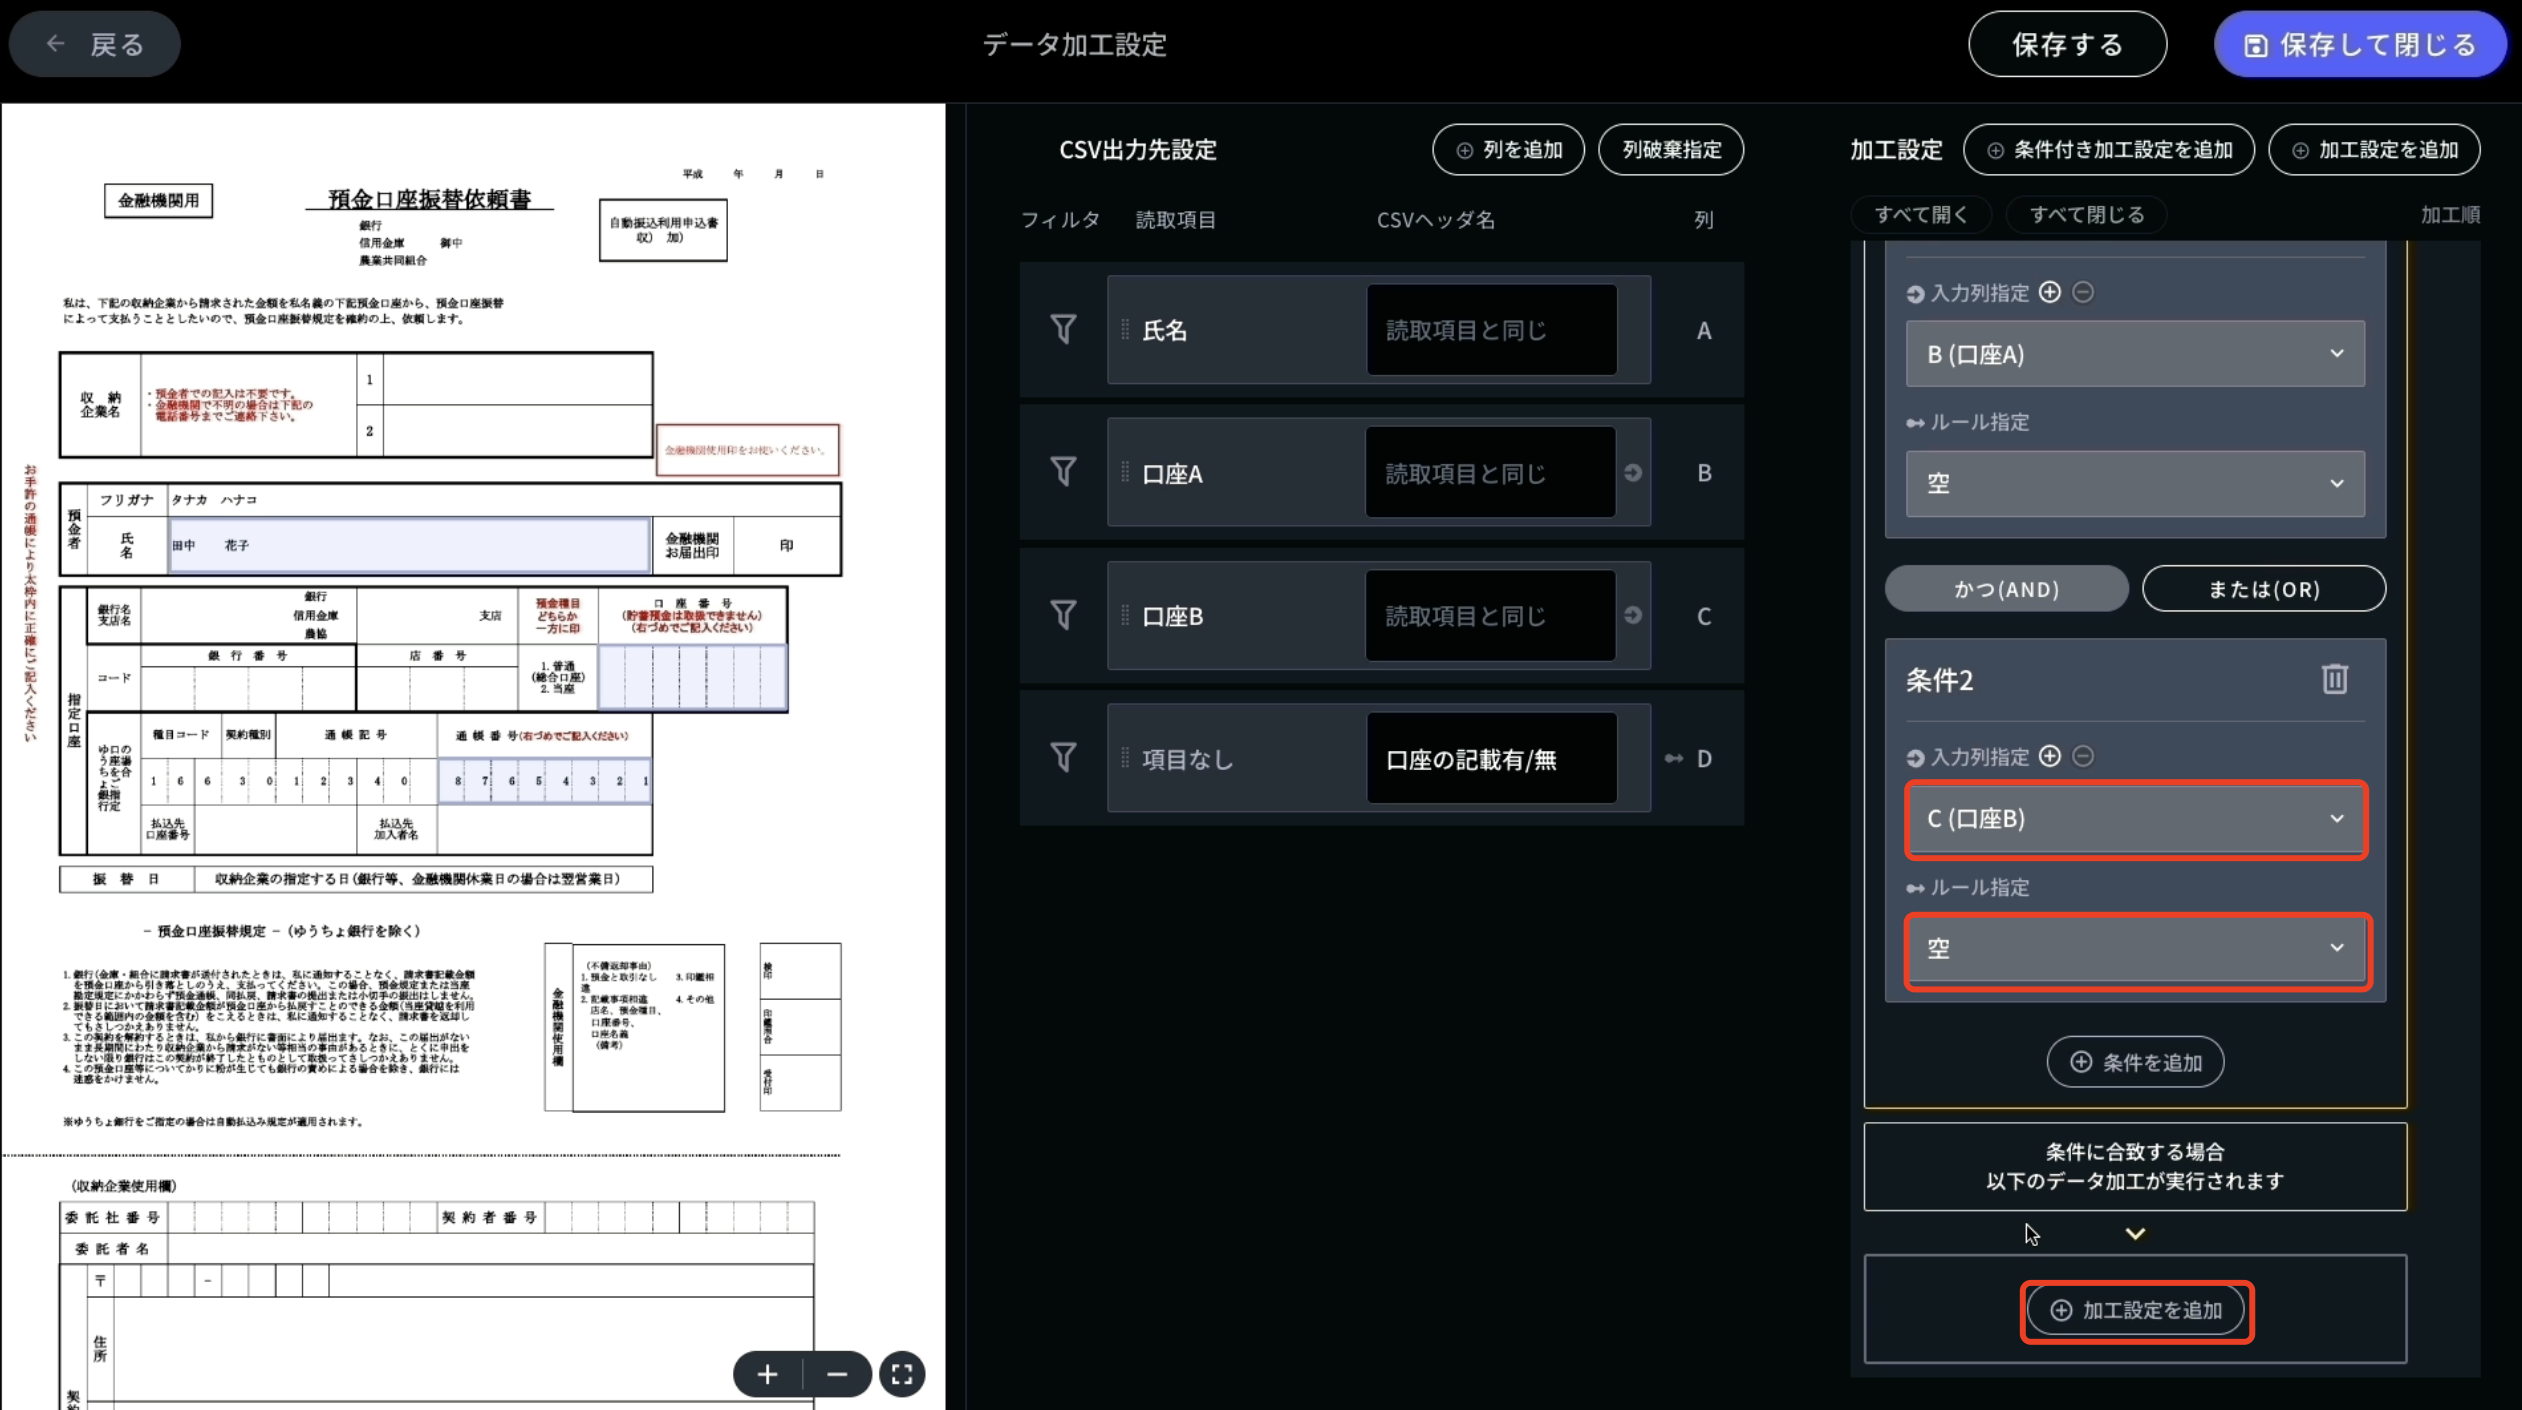The width and height of the screenshot is (2522, 1410).
Task: Zoom in on the document preview
Action: [x=766, y=1374]
